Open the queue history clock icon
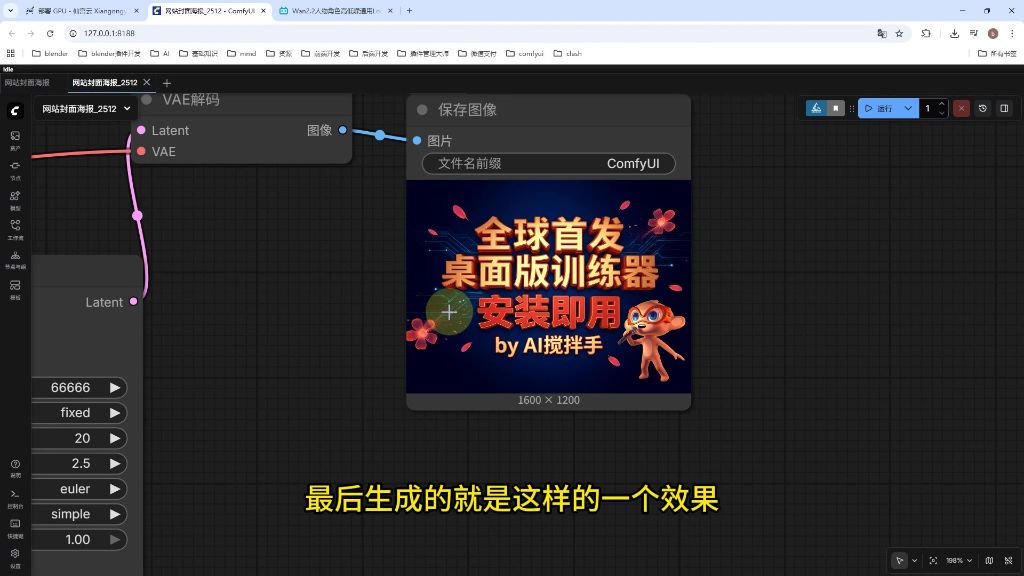 pos(982,108)
